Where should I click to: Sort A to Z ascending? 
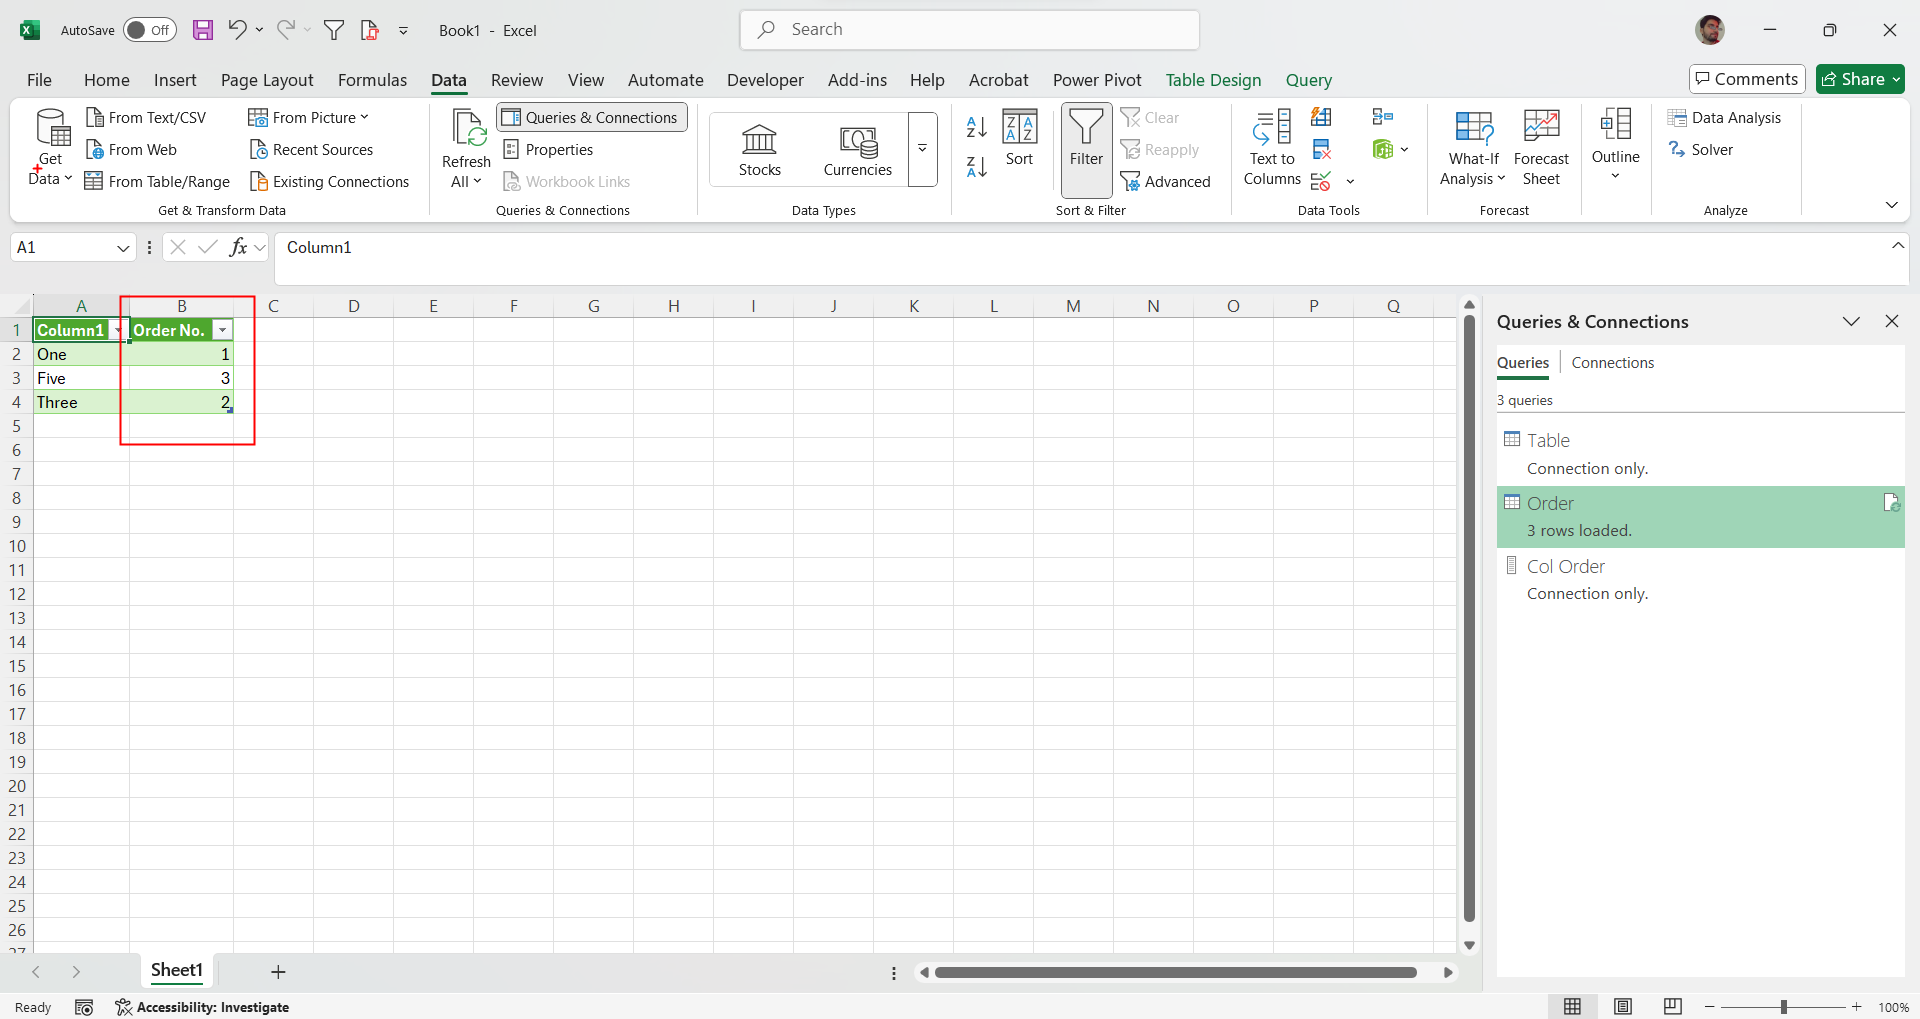coord(977,127)
